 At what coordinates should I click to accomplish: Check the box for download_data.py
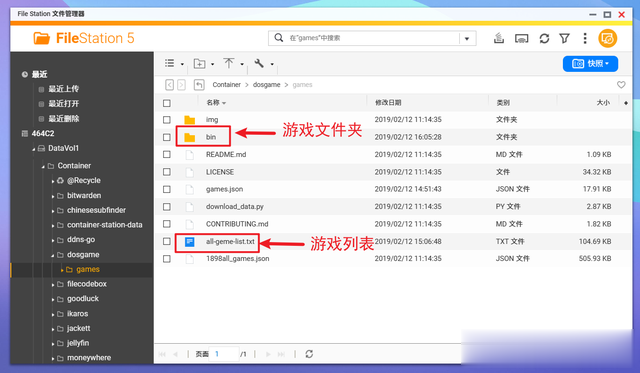click(167, 206)
